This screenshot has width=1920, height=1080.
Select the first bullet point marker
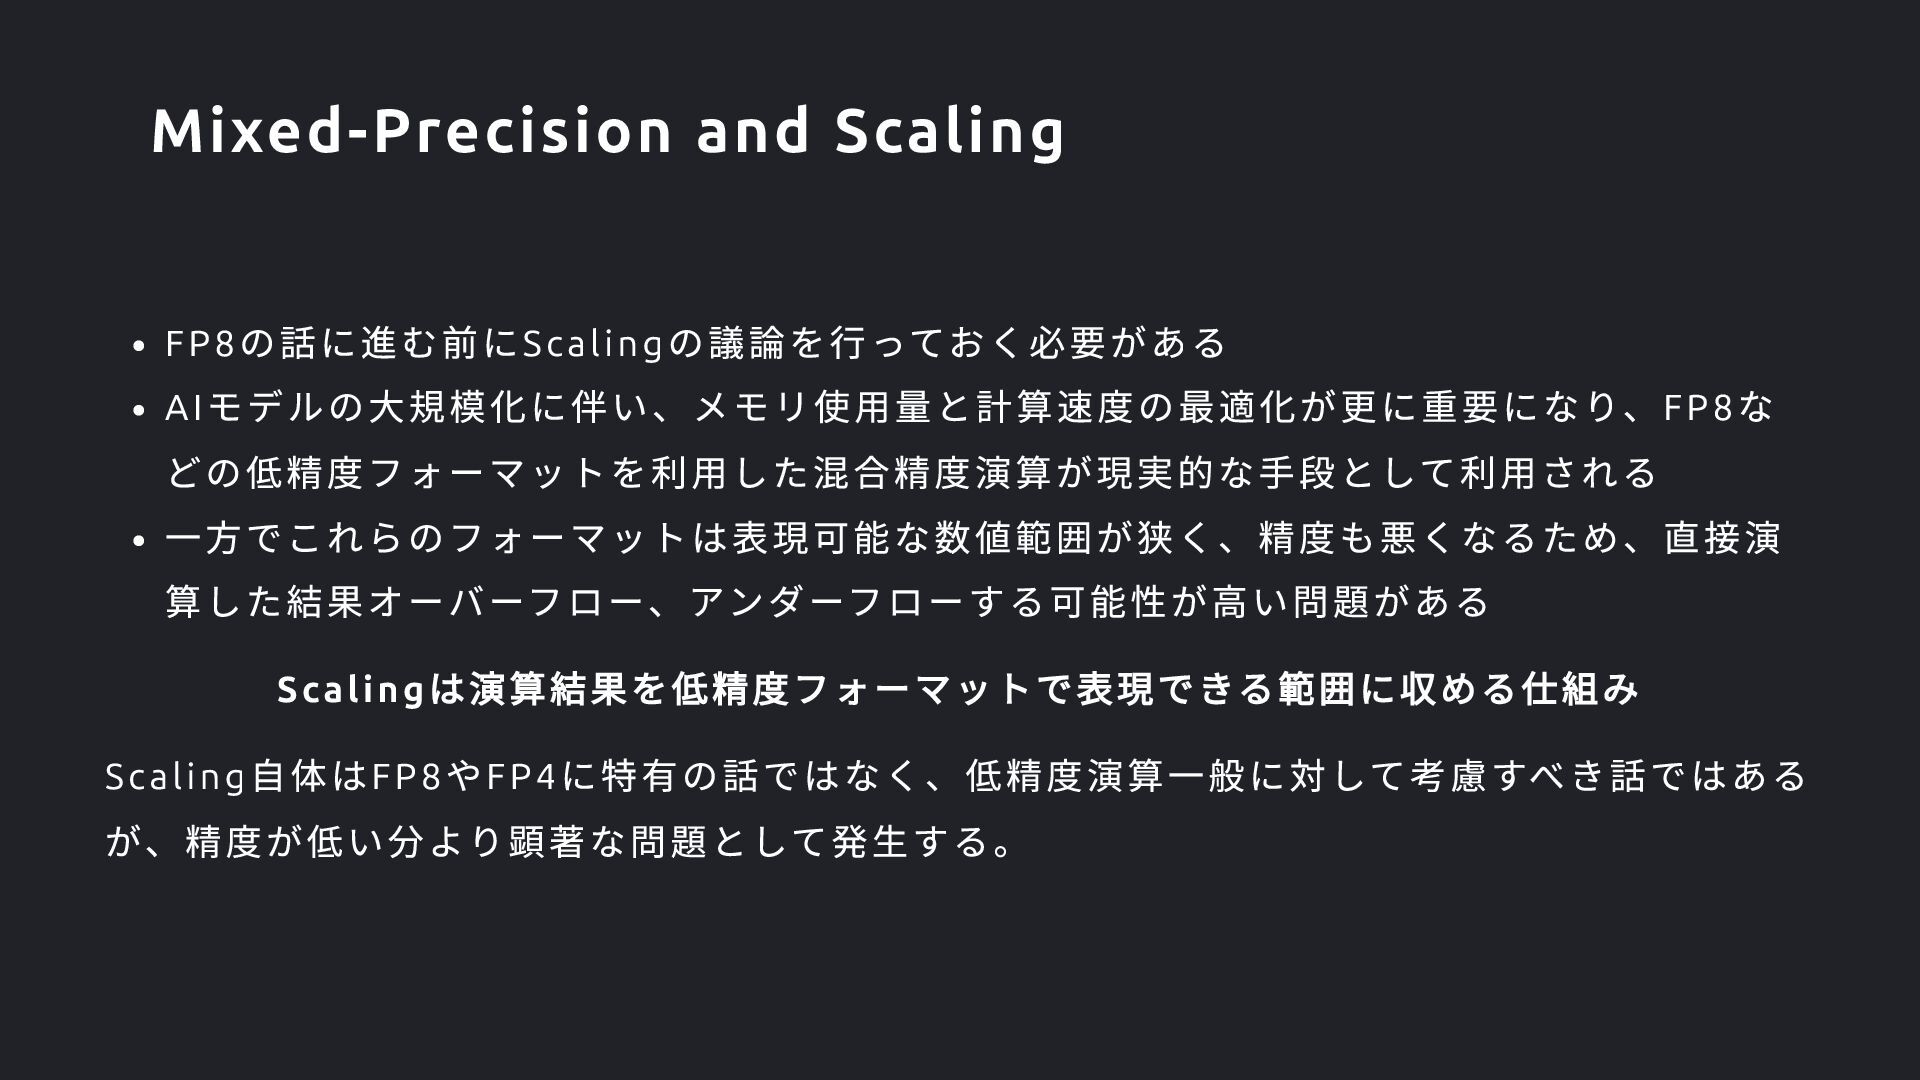[139, 346]
